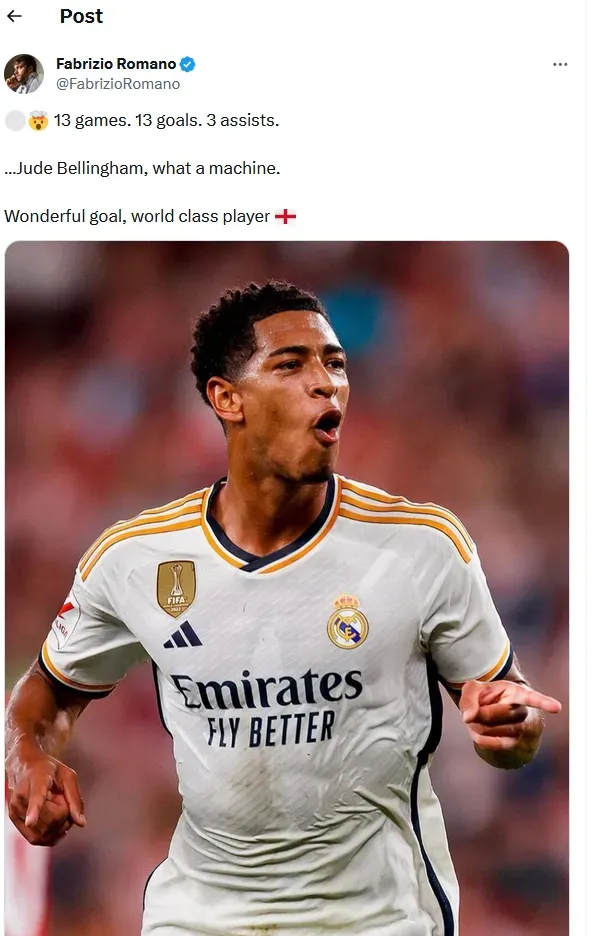Image resolution: width=595 pixels, height=936 pixels.
Task: Open the @FabrizioRomano handle link
Action: 118,84
